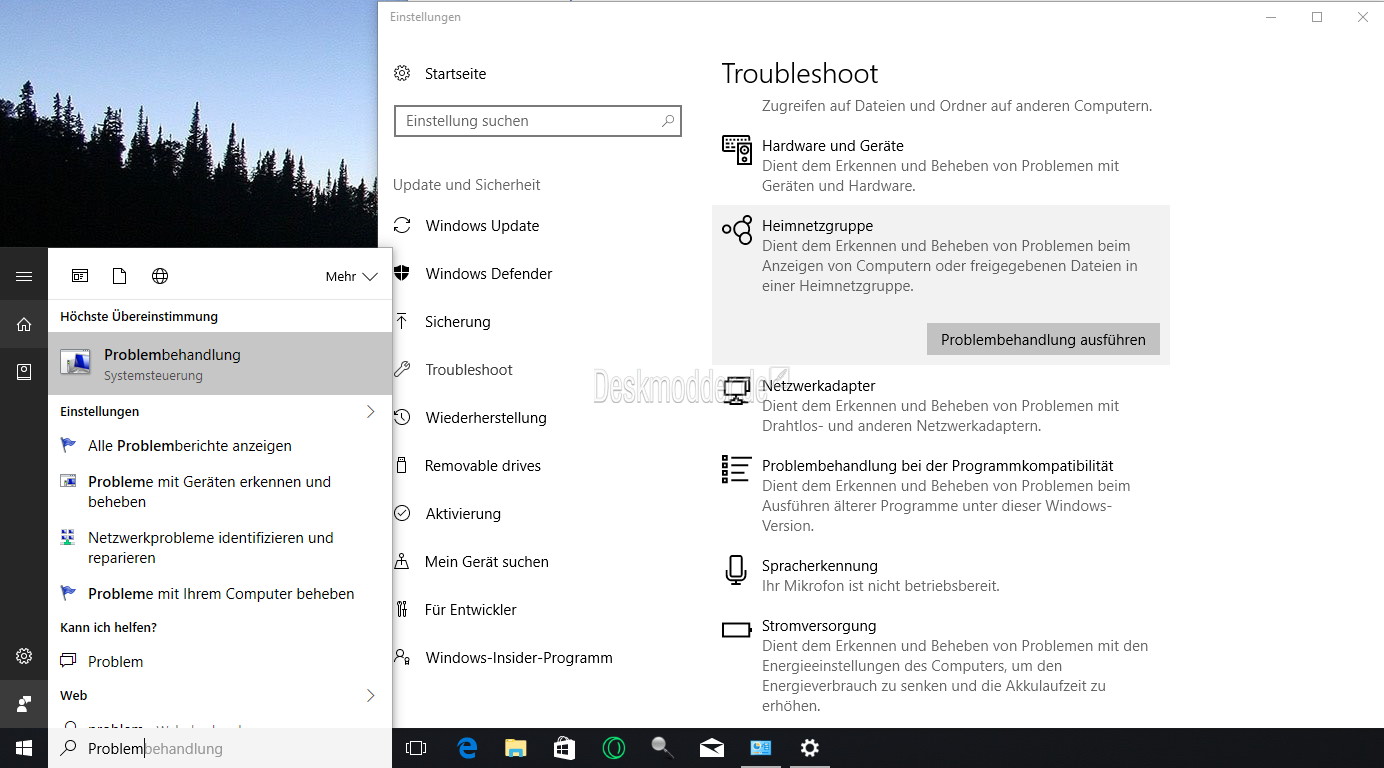
Task: Open Alle Problemberichte anzeigen
Action: [220, 446]
